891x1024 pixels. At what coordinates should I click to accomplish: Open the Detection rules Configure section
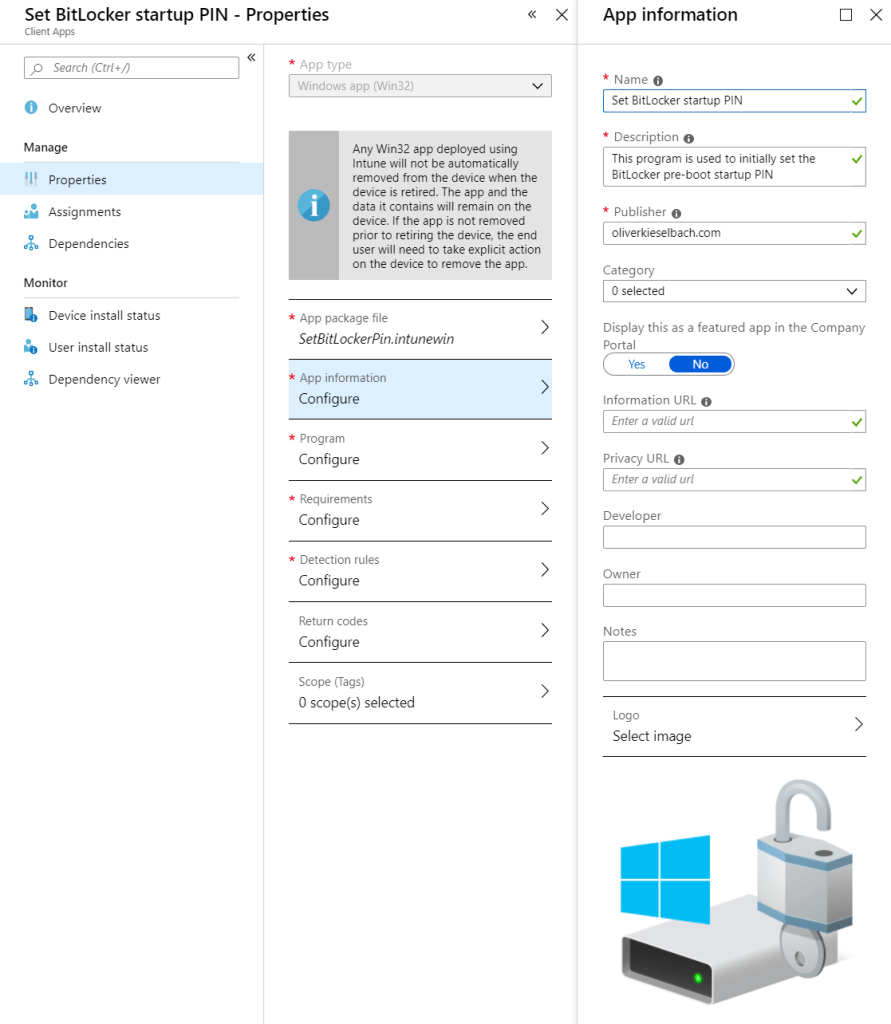(419, 571)
